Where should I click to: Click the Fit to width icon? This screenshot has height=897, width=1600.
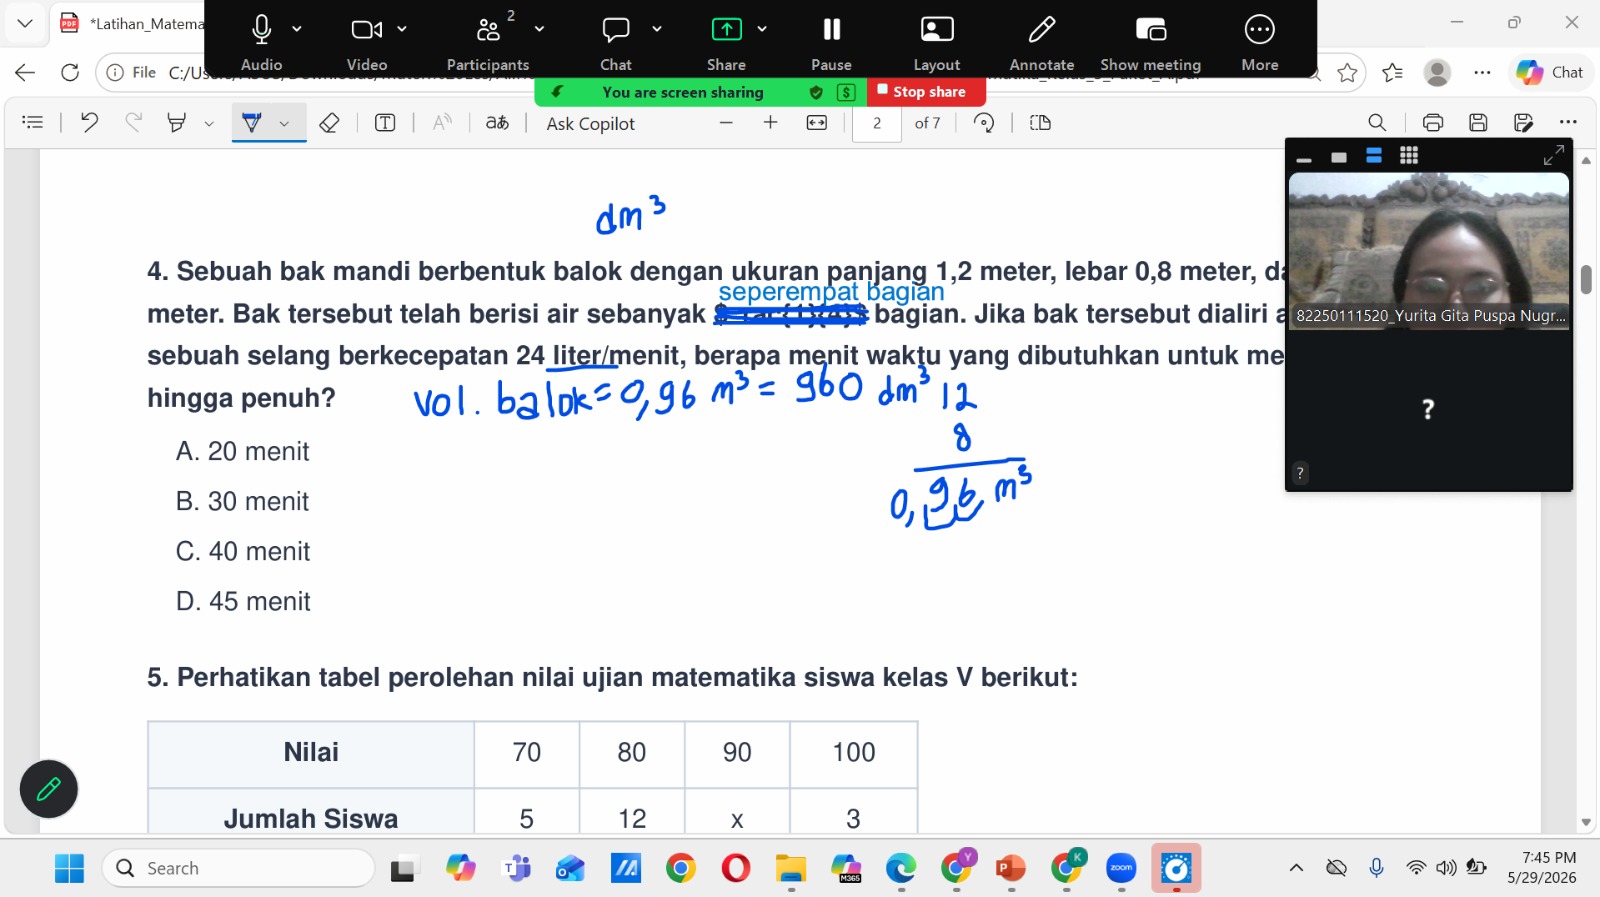pyautogui.click(x=817, y=123)
